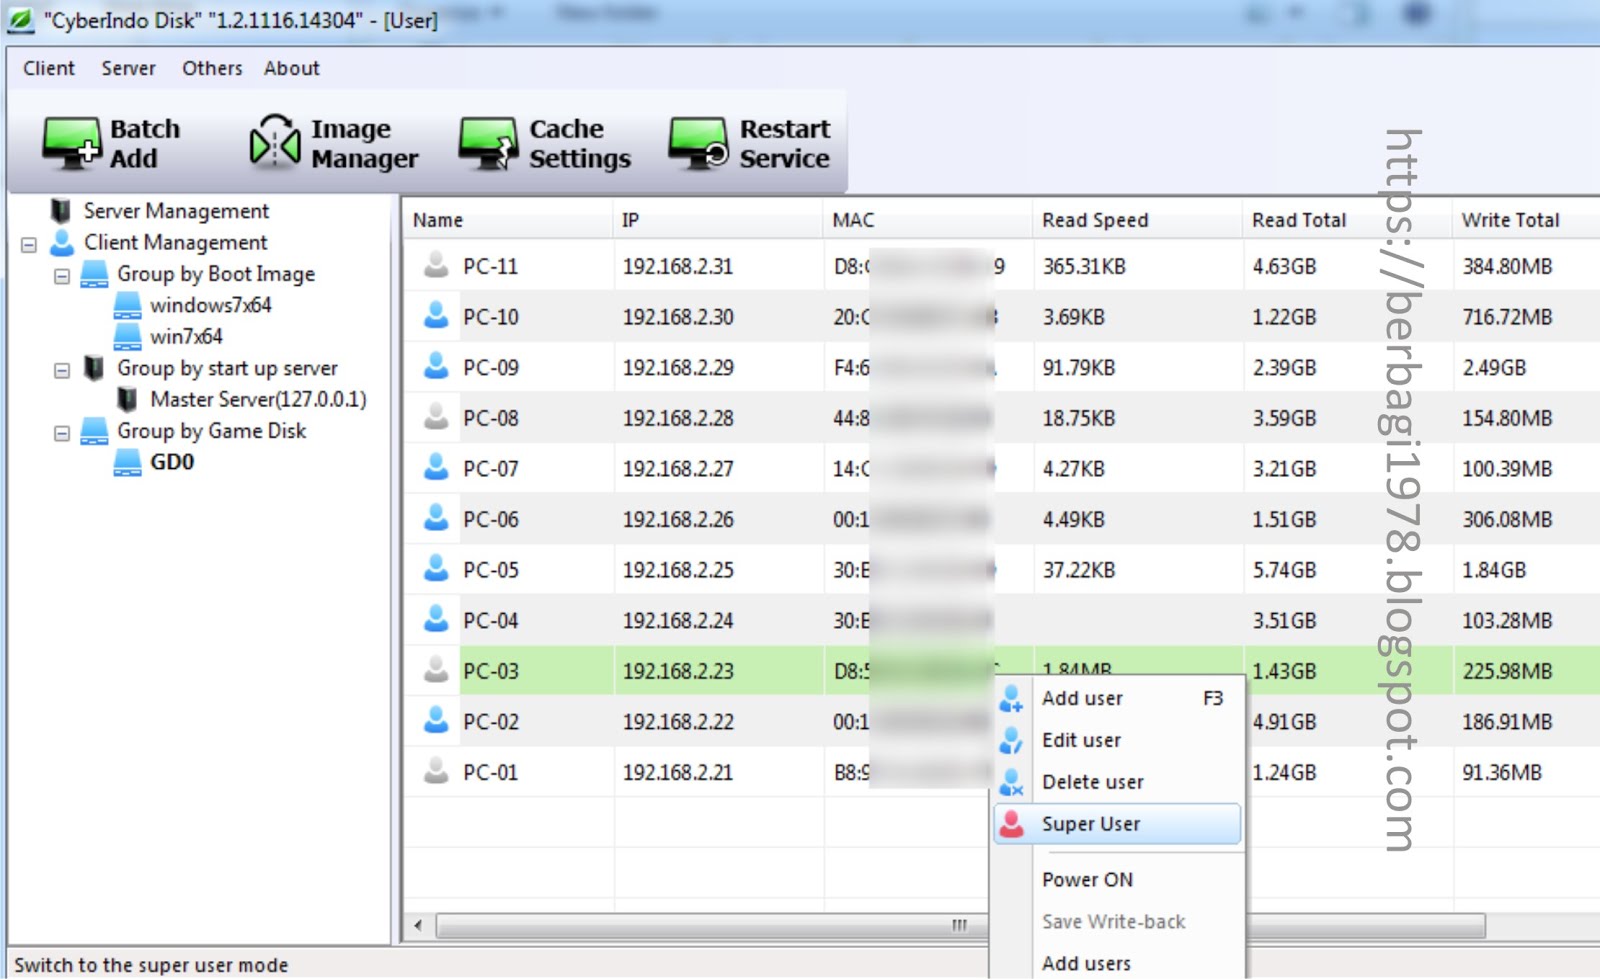Image resolution: width=1600 pixels, height=979 pixels.
Task: Collapse the Group by start up server node
Action: 62,370
